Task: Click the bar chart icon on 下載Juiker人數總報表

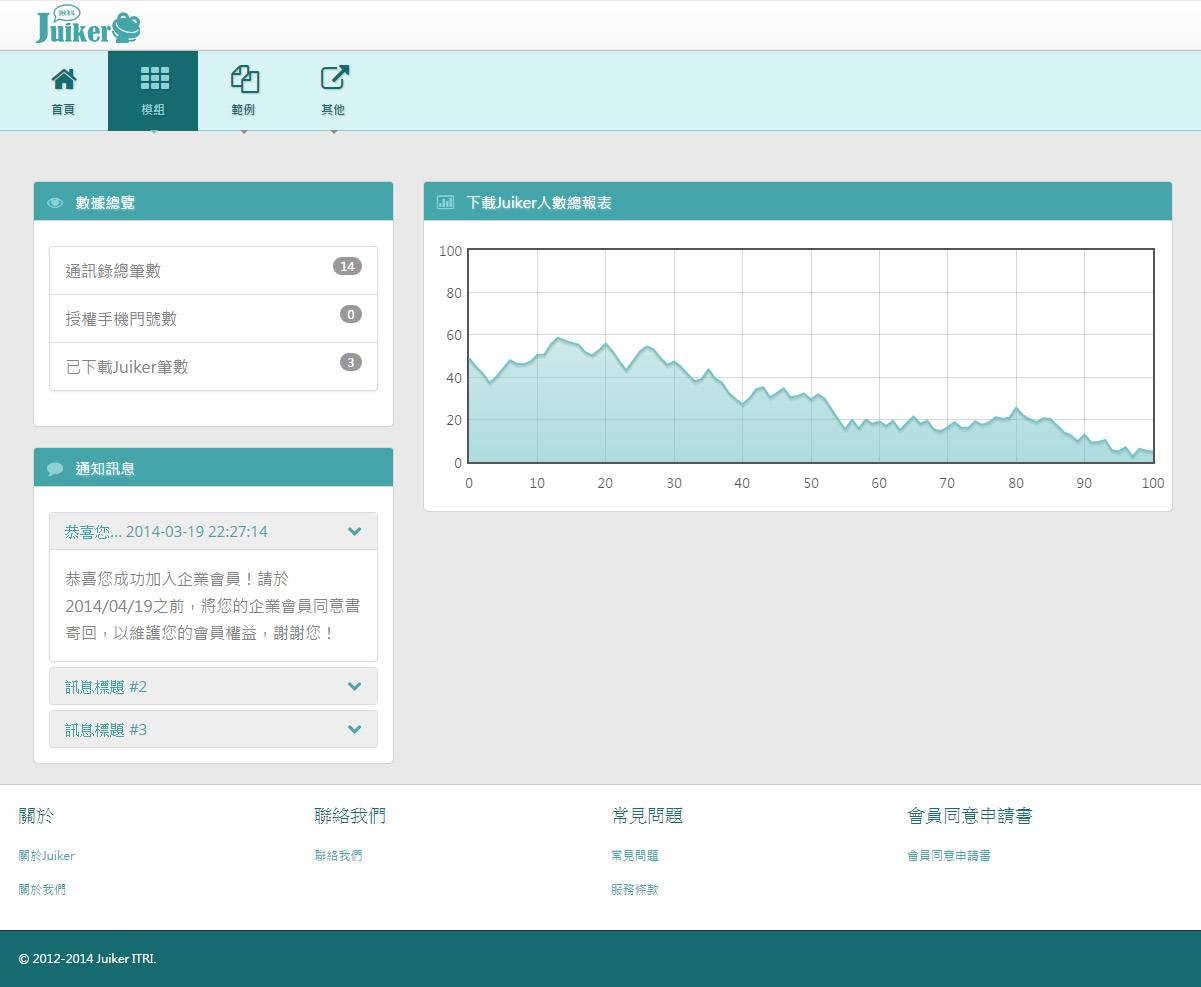Action: coord(444,201)
